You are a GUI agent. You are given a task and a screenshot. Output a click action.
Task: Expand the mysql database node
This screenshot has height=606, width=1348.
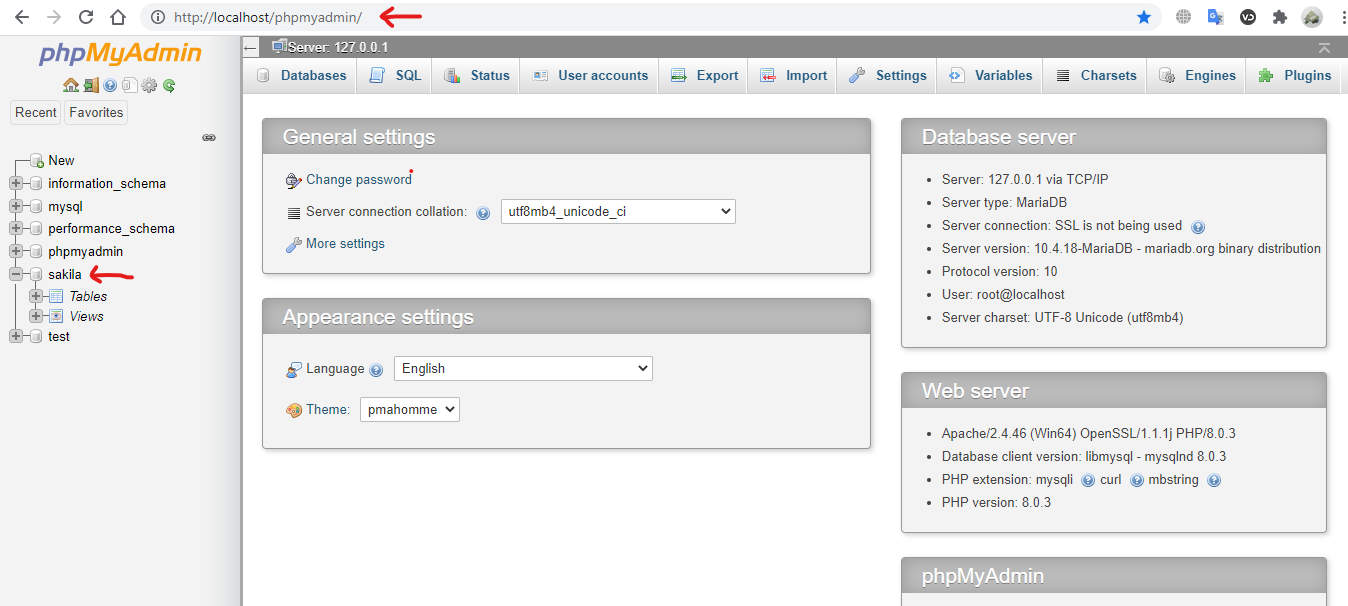tap(16, 206)
